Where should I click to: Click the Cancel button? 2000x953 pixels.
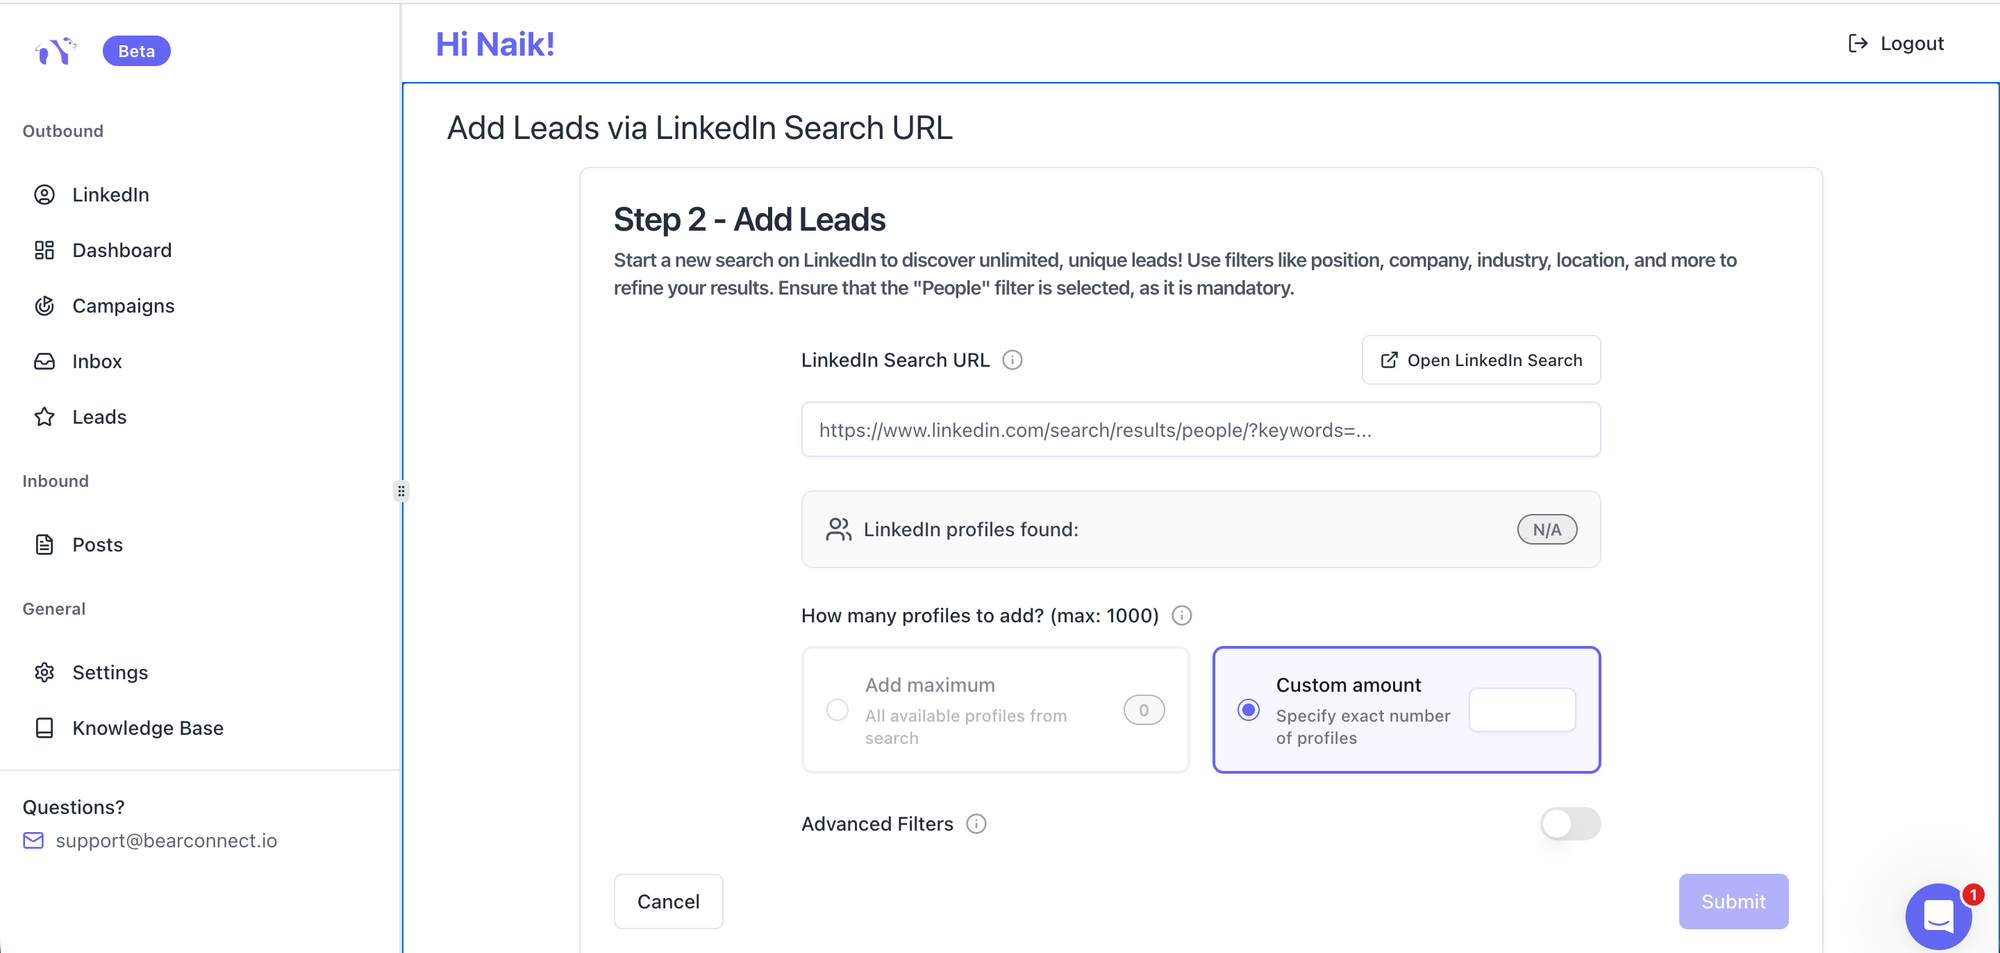[x=668, y=902]
